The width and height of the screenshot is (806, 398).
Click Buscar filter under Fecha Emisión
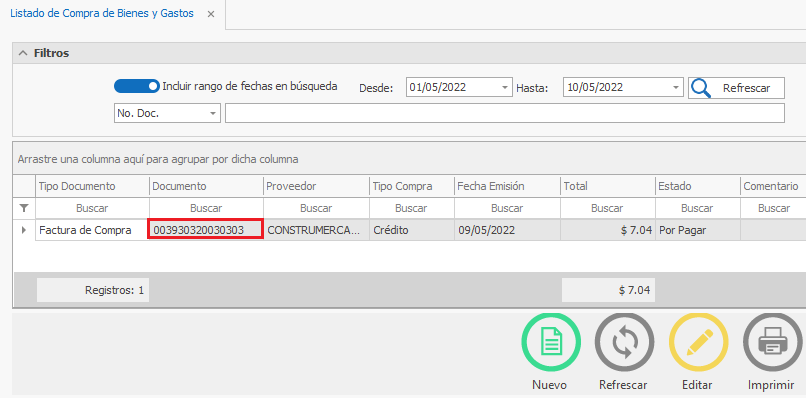click(507, 208)
